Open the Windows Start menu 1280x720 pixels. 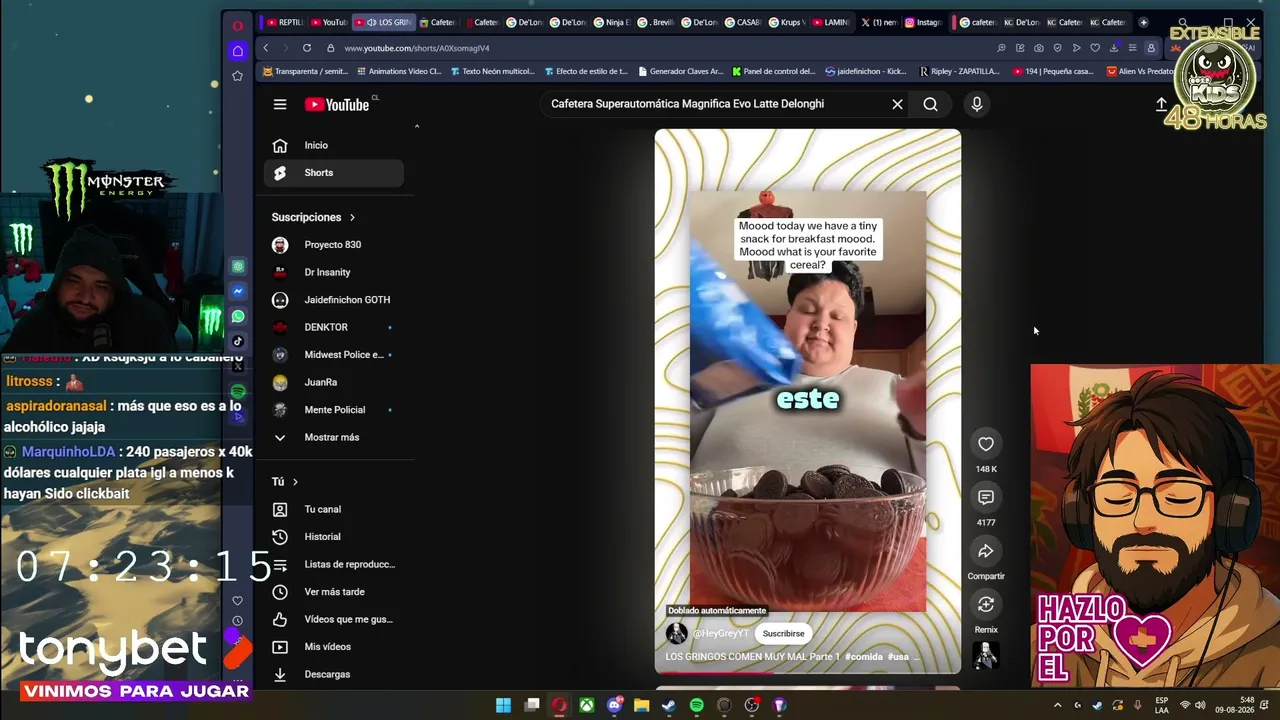click(x=503, y=705)
